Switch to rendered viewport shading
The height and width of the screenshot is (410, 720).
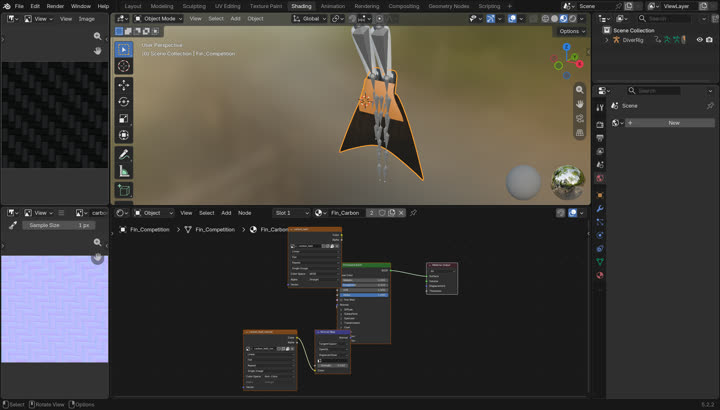[573, 19]
